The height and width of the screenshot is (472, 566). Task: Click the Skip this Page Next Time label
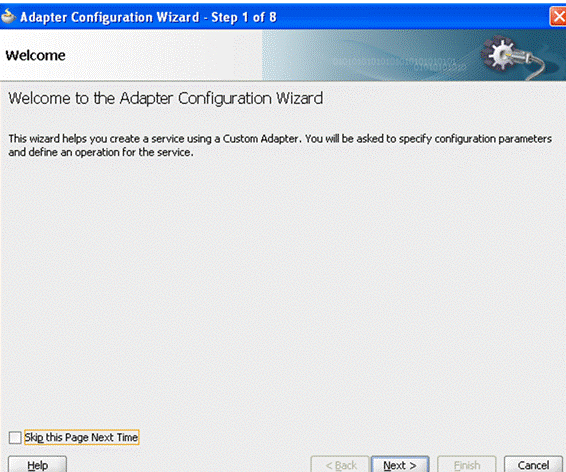pyautogui.click(x=81, y=437)
